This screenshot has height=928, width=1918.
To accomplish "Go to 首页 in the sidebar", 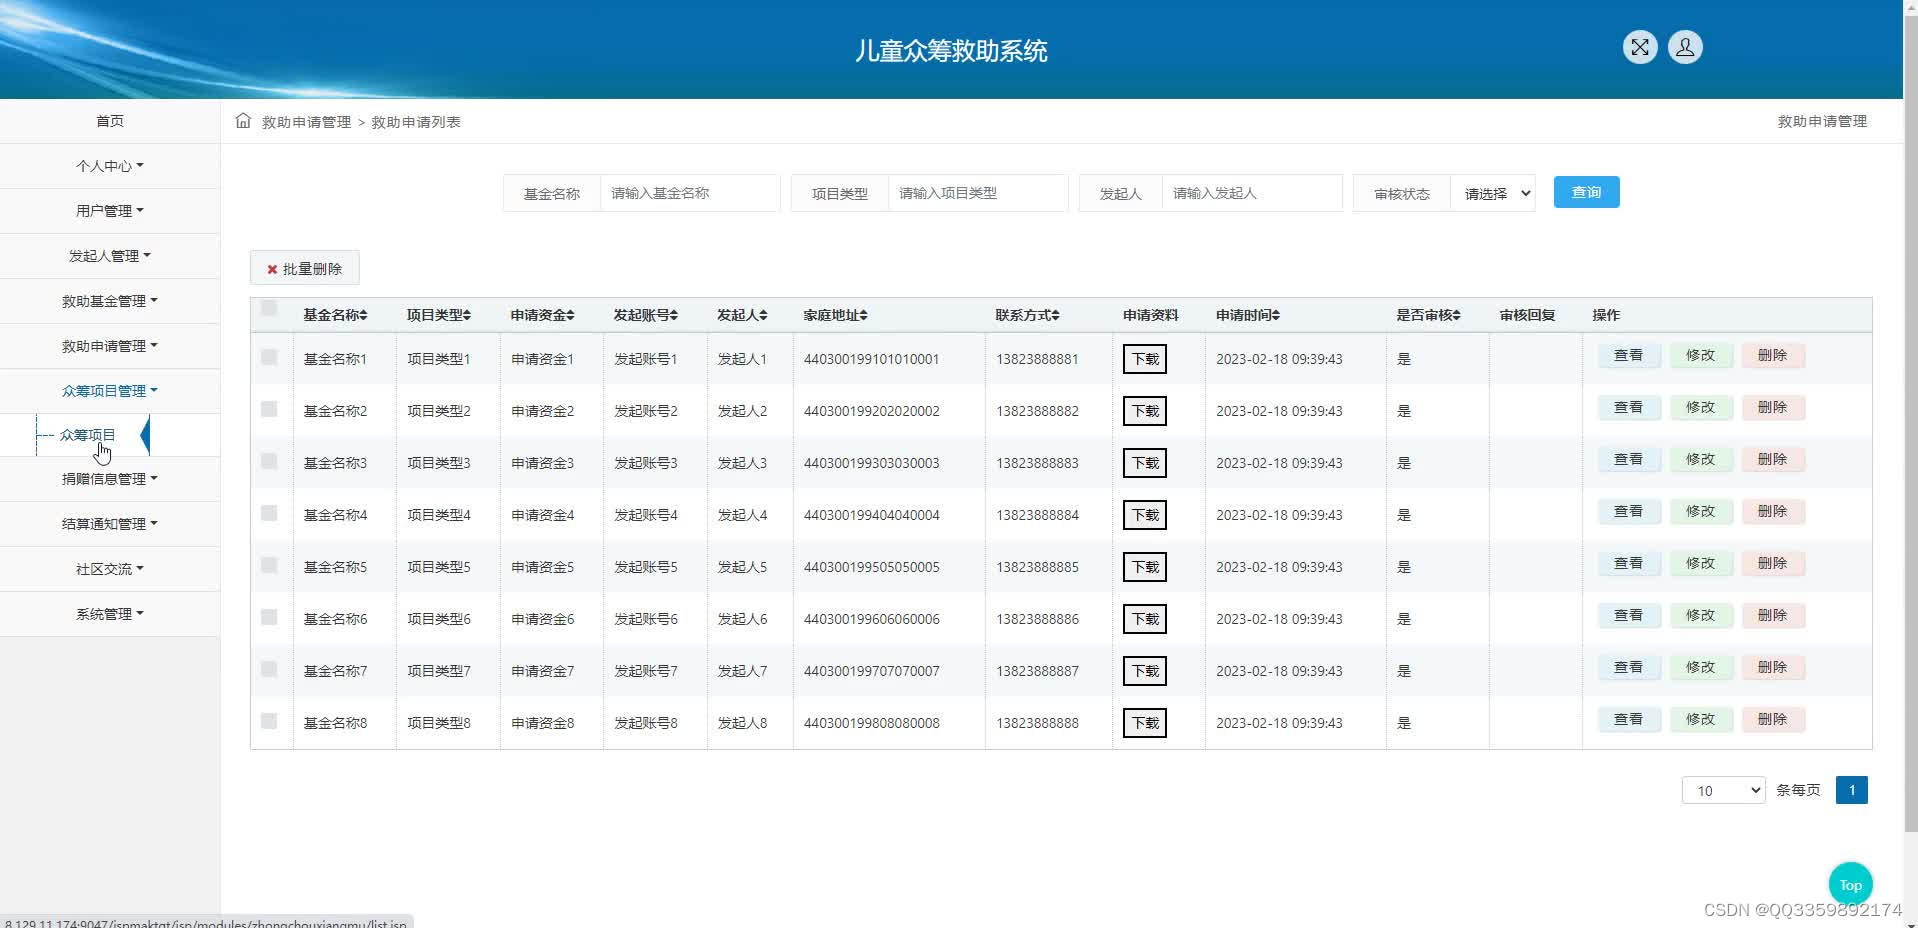I will (110, 121).
